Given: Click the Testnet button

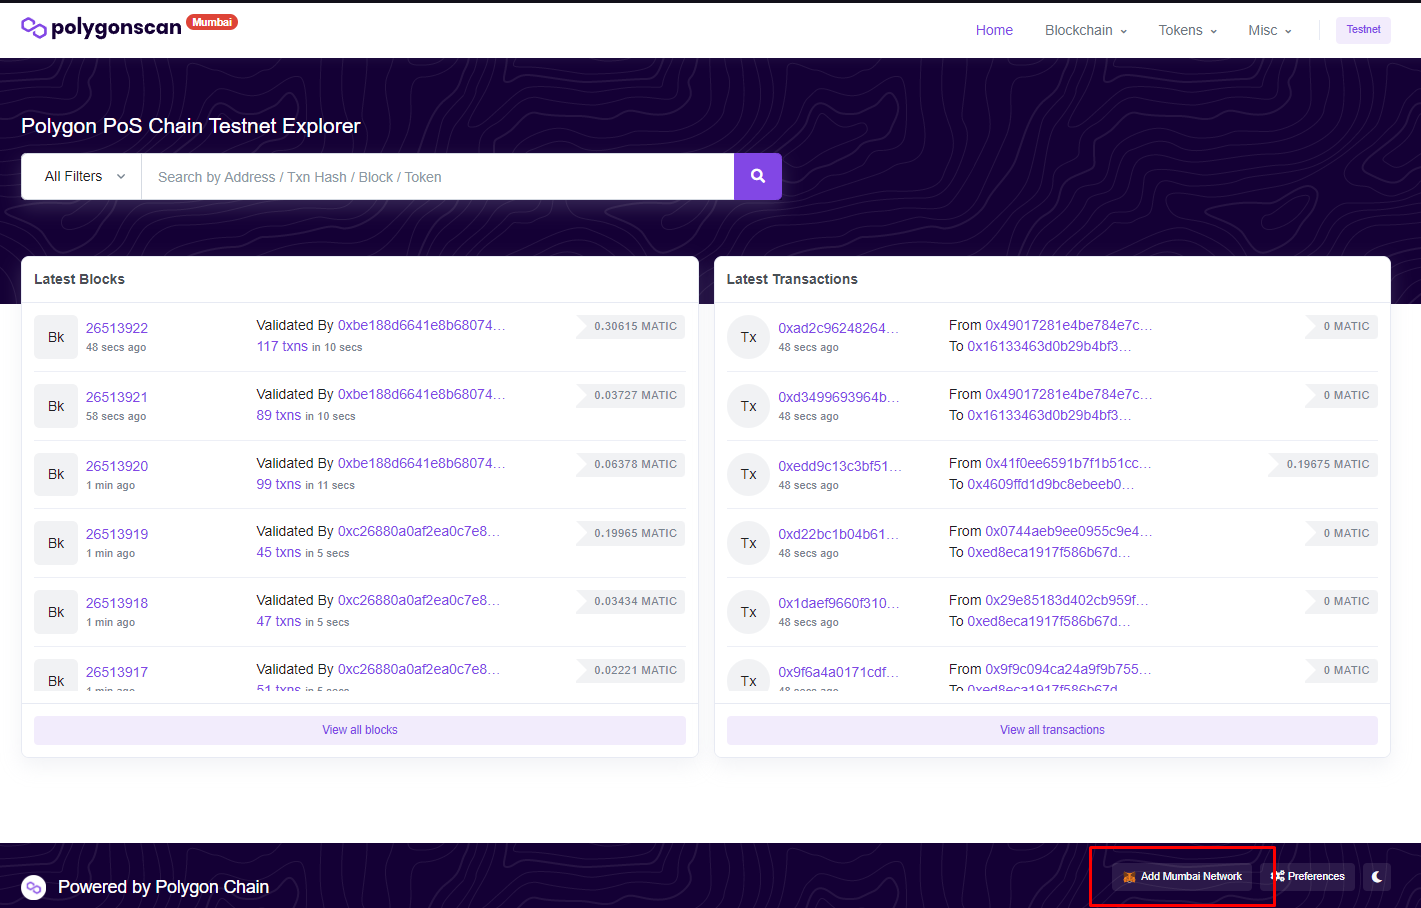Looking at the screenshot, I should pyautogui.click(x=1363, y=30).
